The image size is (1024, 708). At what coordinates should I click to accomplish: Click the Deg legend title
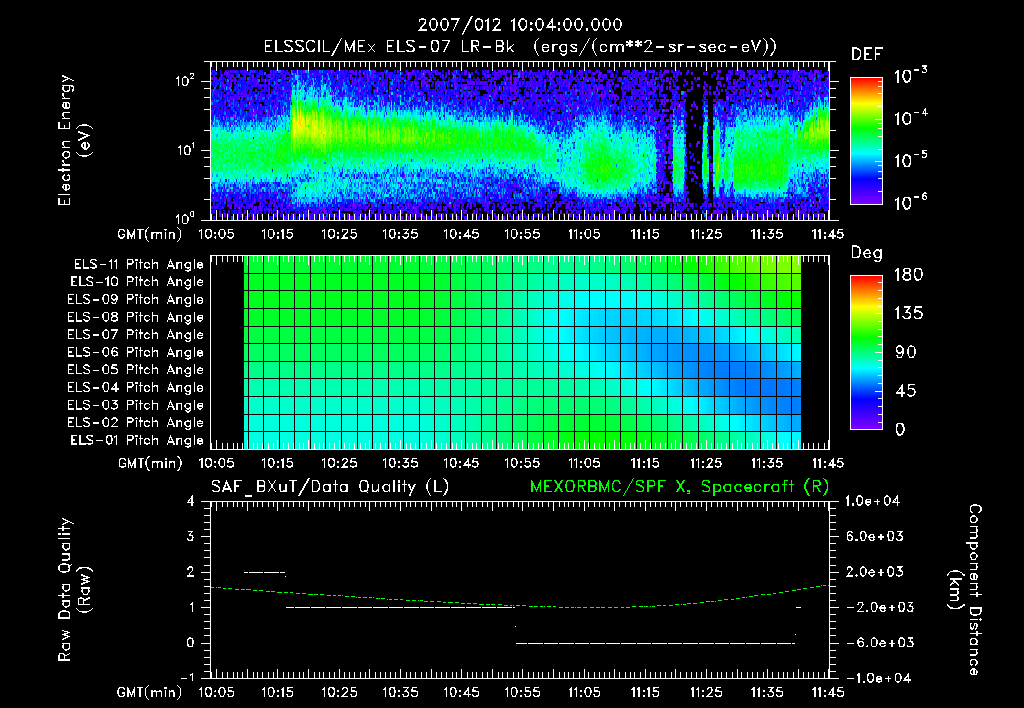click(x=867, y=253)
